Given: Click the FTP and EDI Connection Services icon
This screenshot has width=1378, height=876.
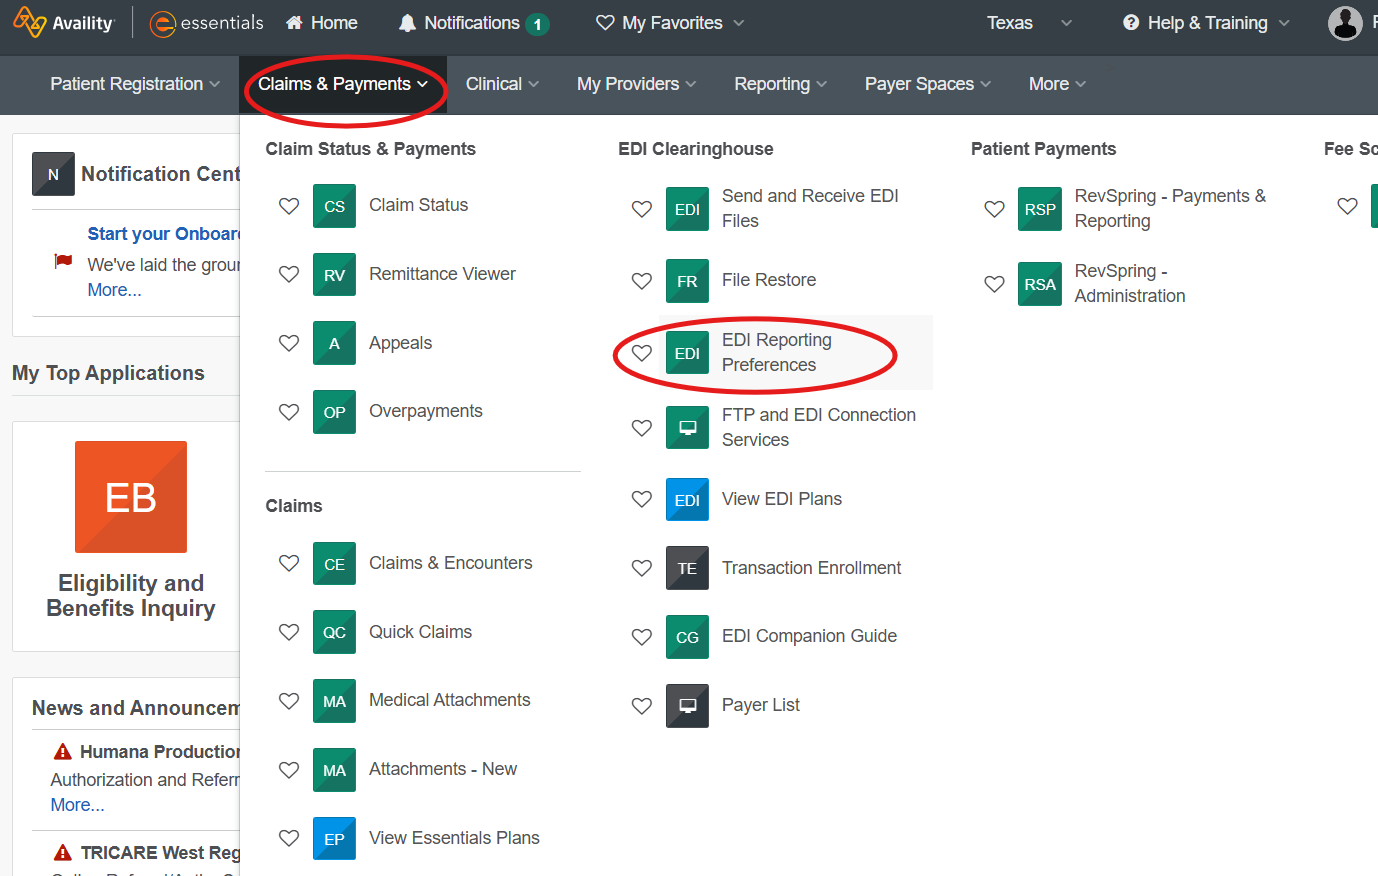Looking at the screenshot, I should pos(687,428).
